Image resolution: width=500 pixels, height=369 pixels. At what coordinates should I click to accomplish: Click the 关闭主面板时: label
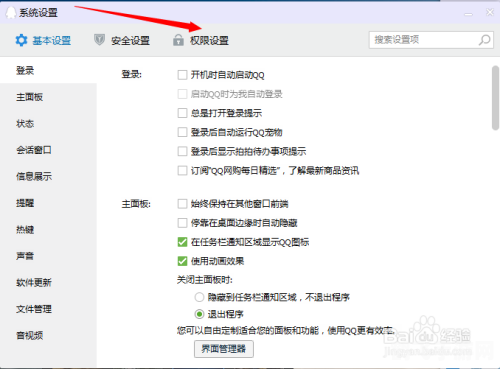pos(204,279)
